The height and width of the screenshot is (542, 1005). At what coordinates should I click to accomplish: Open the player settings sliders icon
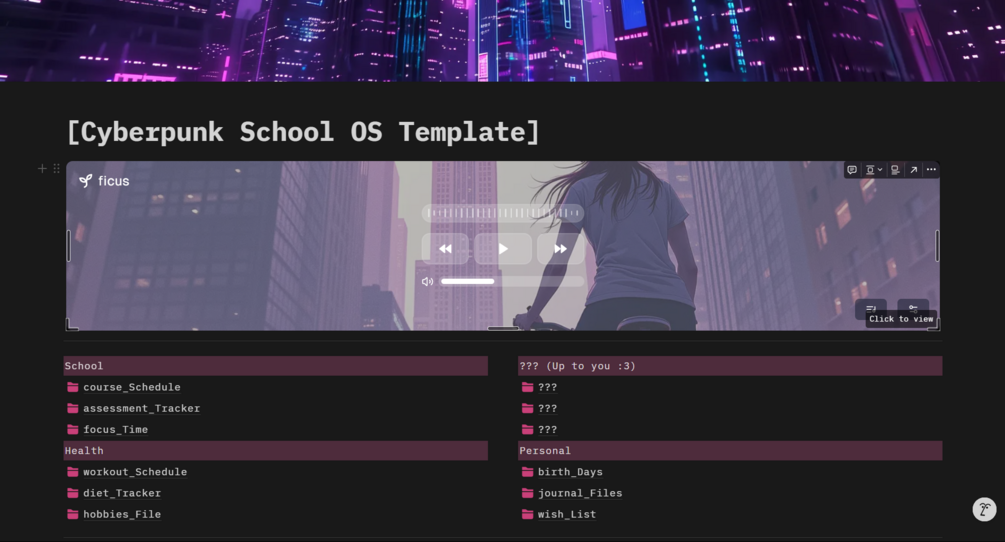pos(913,308)
